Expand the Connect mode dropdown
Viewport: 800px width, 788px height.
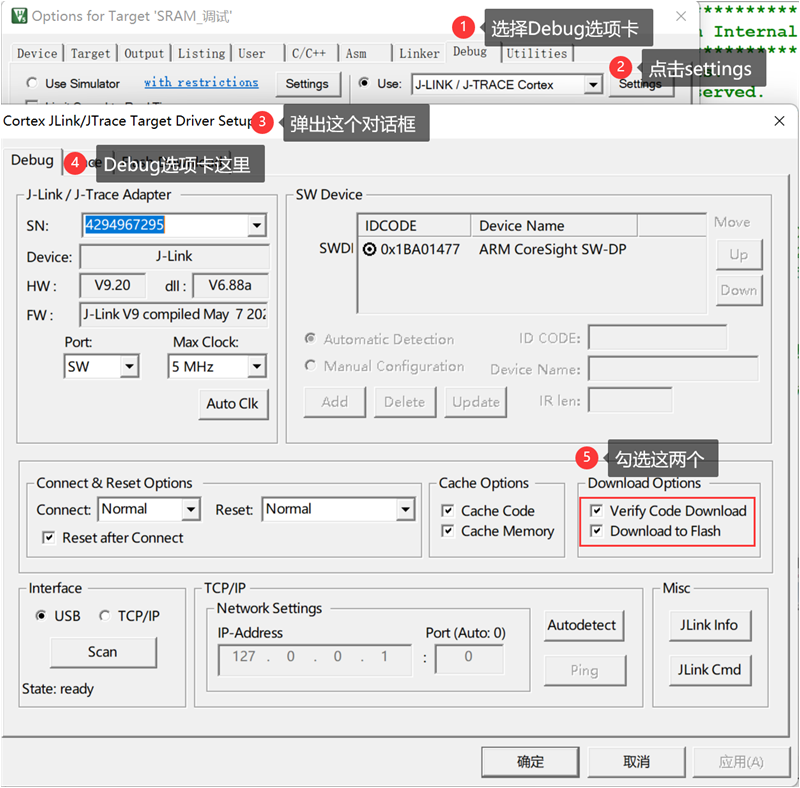pos(190,510)
